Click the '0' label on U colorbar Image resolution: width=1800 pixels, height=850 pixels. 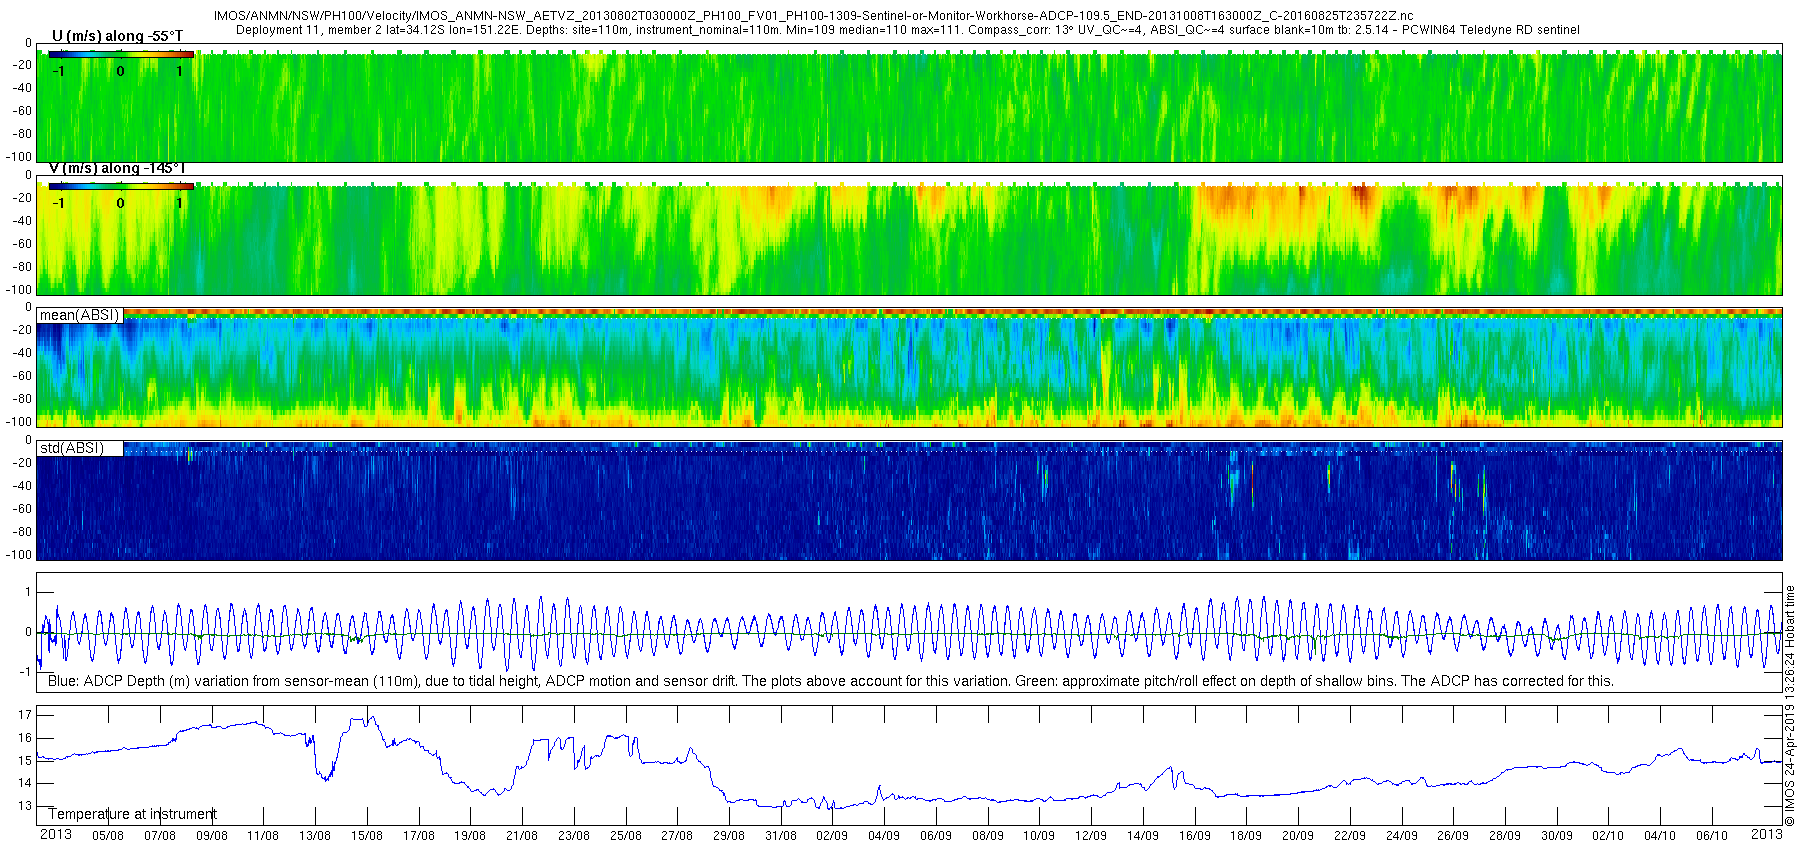pos(120,71)
